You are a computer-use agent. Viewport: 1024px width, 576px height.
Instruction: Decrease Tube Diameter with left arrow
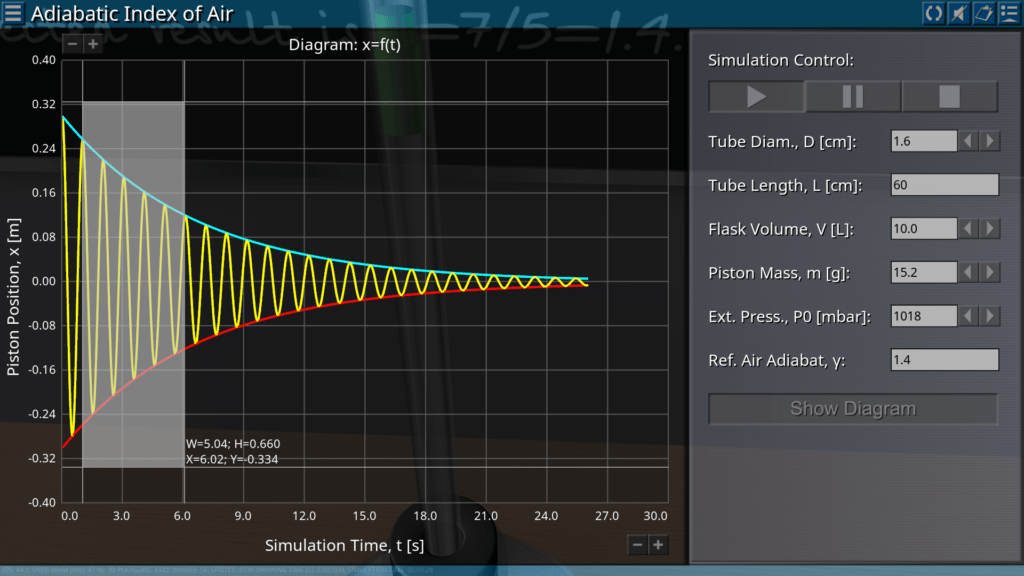968,141
